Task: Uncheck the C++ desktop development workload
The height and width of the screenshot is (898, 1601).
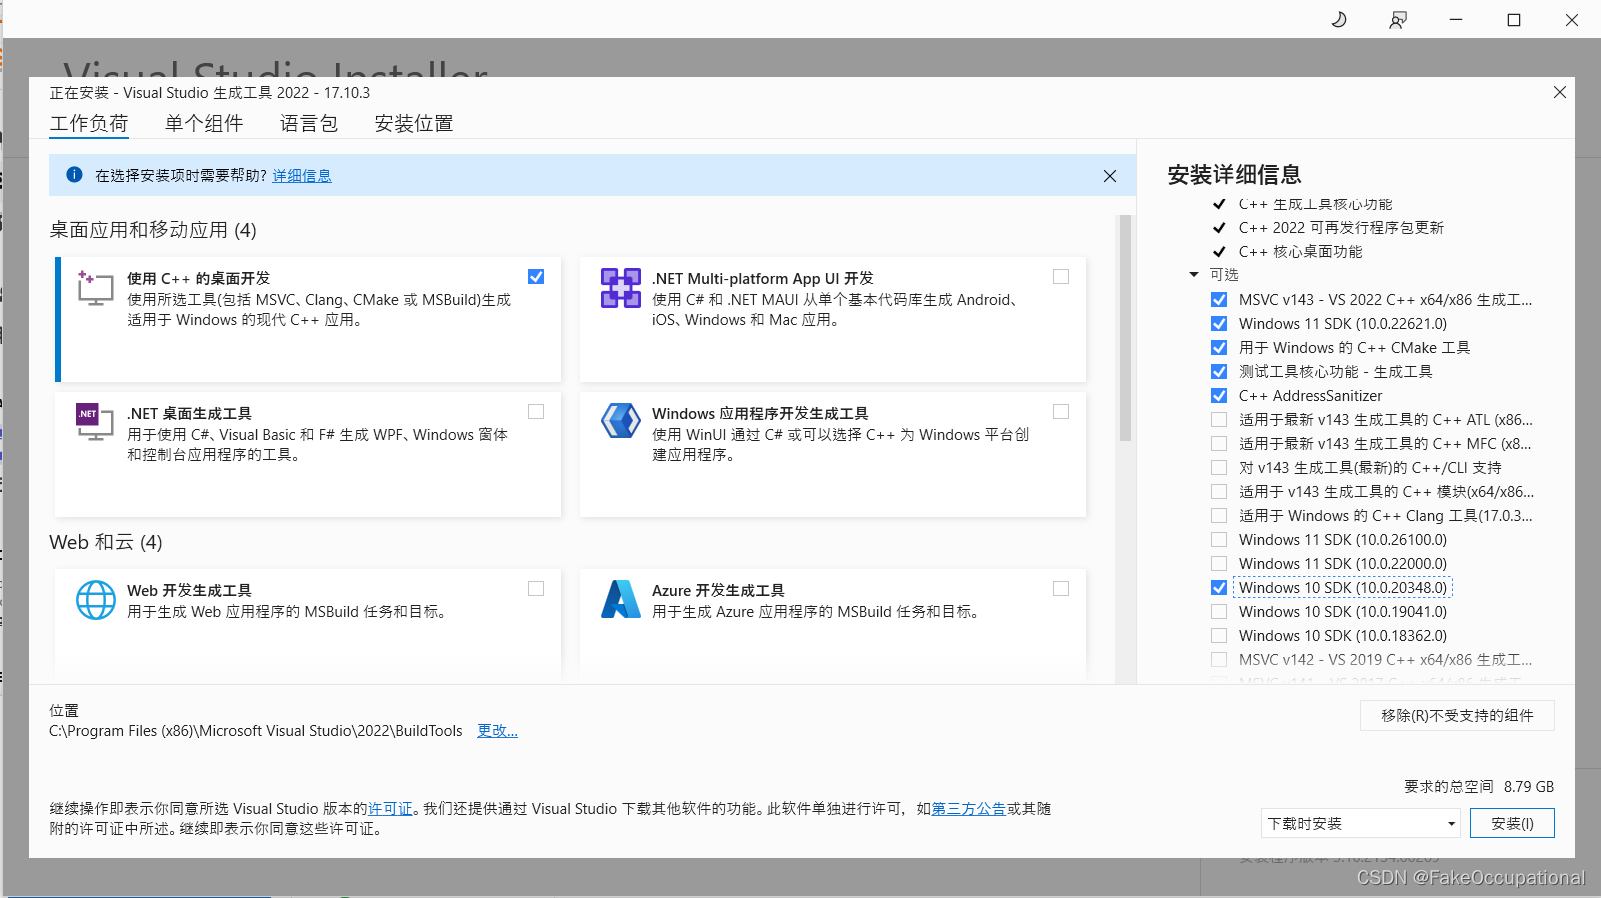Action: 536,277
